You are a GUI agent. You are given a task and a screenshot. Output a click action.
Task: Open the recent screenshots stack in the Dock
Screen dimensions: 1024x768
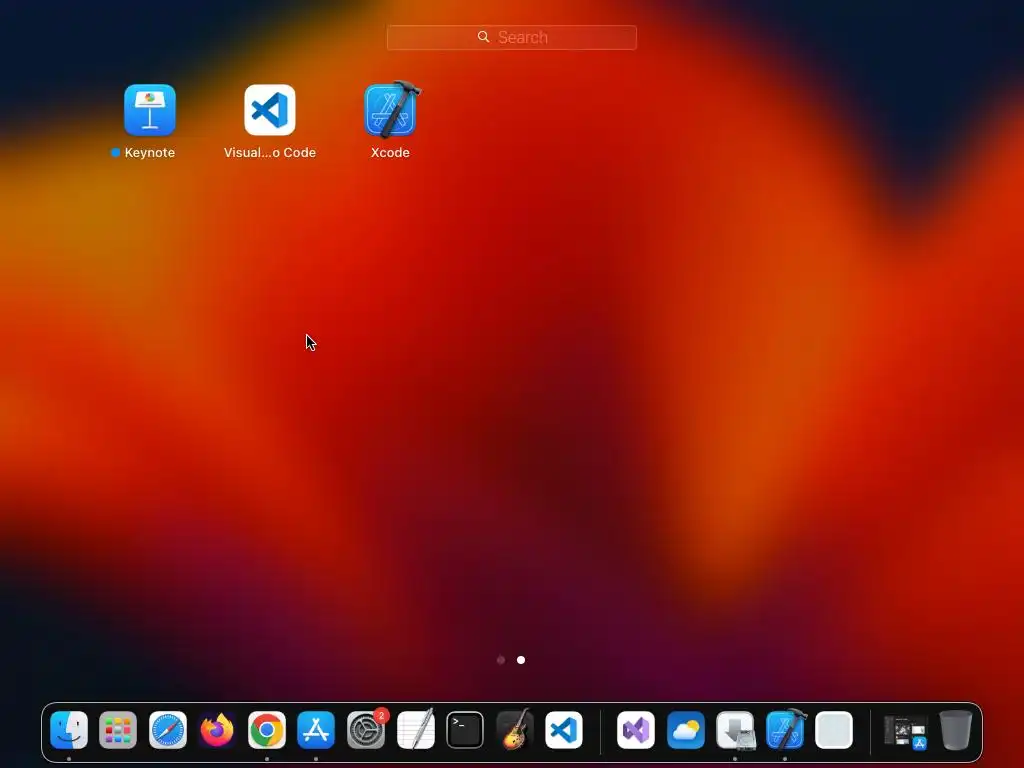click(x=906, y=731)
